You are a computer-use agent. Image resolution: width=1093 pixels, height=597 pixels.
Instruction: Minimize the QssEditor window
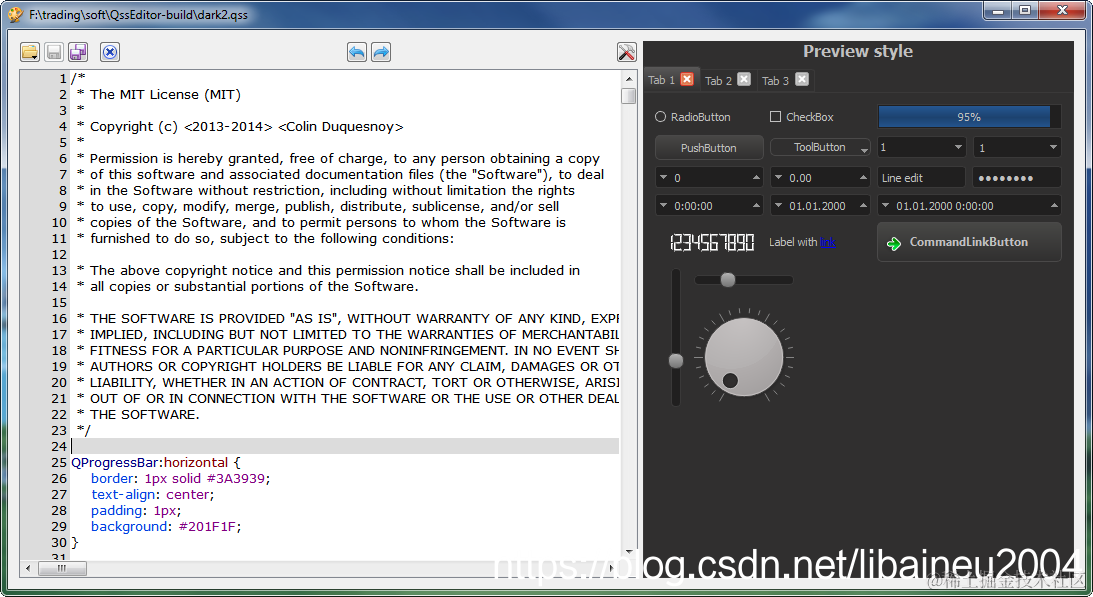click(998, 10)
